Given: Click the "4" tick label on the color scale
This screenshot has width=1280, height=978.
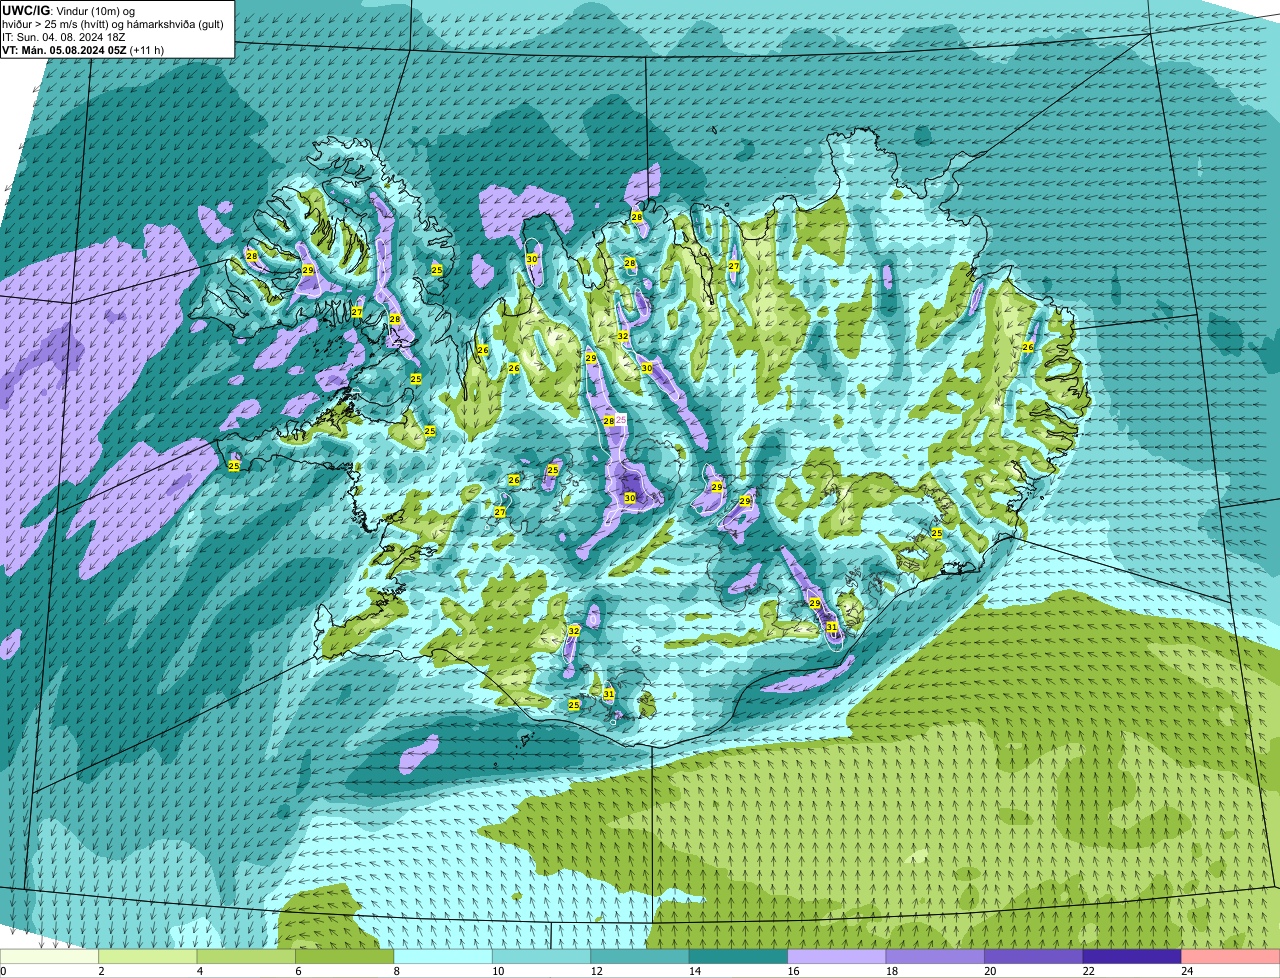Looking at the screenshot, I should [198, 971].
